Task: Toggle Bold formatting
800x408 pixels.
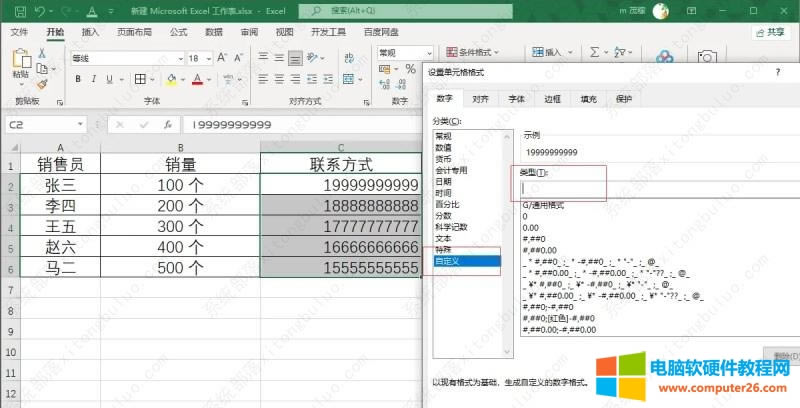Action: pos(76,80)
